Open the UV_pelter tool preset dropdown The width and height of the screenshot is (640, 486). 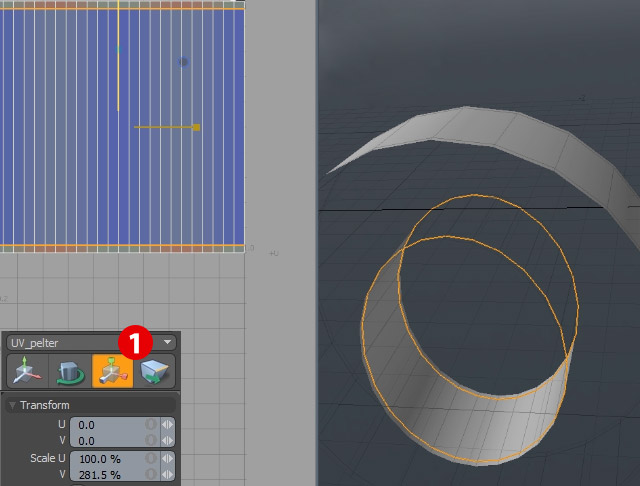[x=91, y=343]
